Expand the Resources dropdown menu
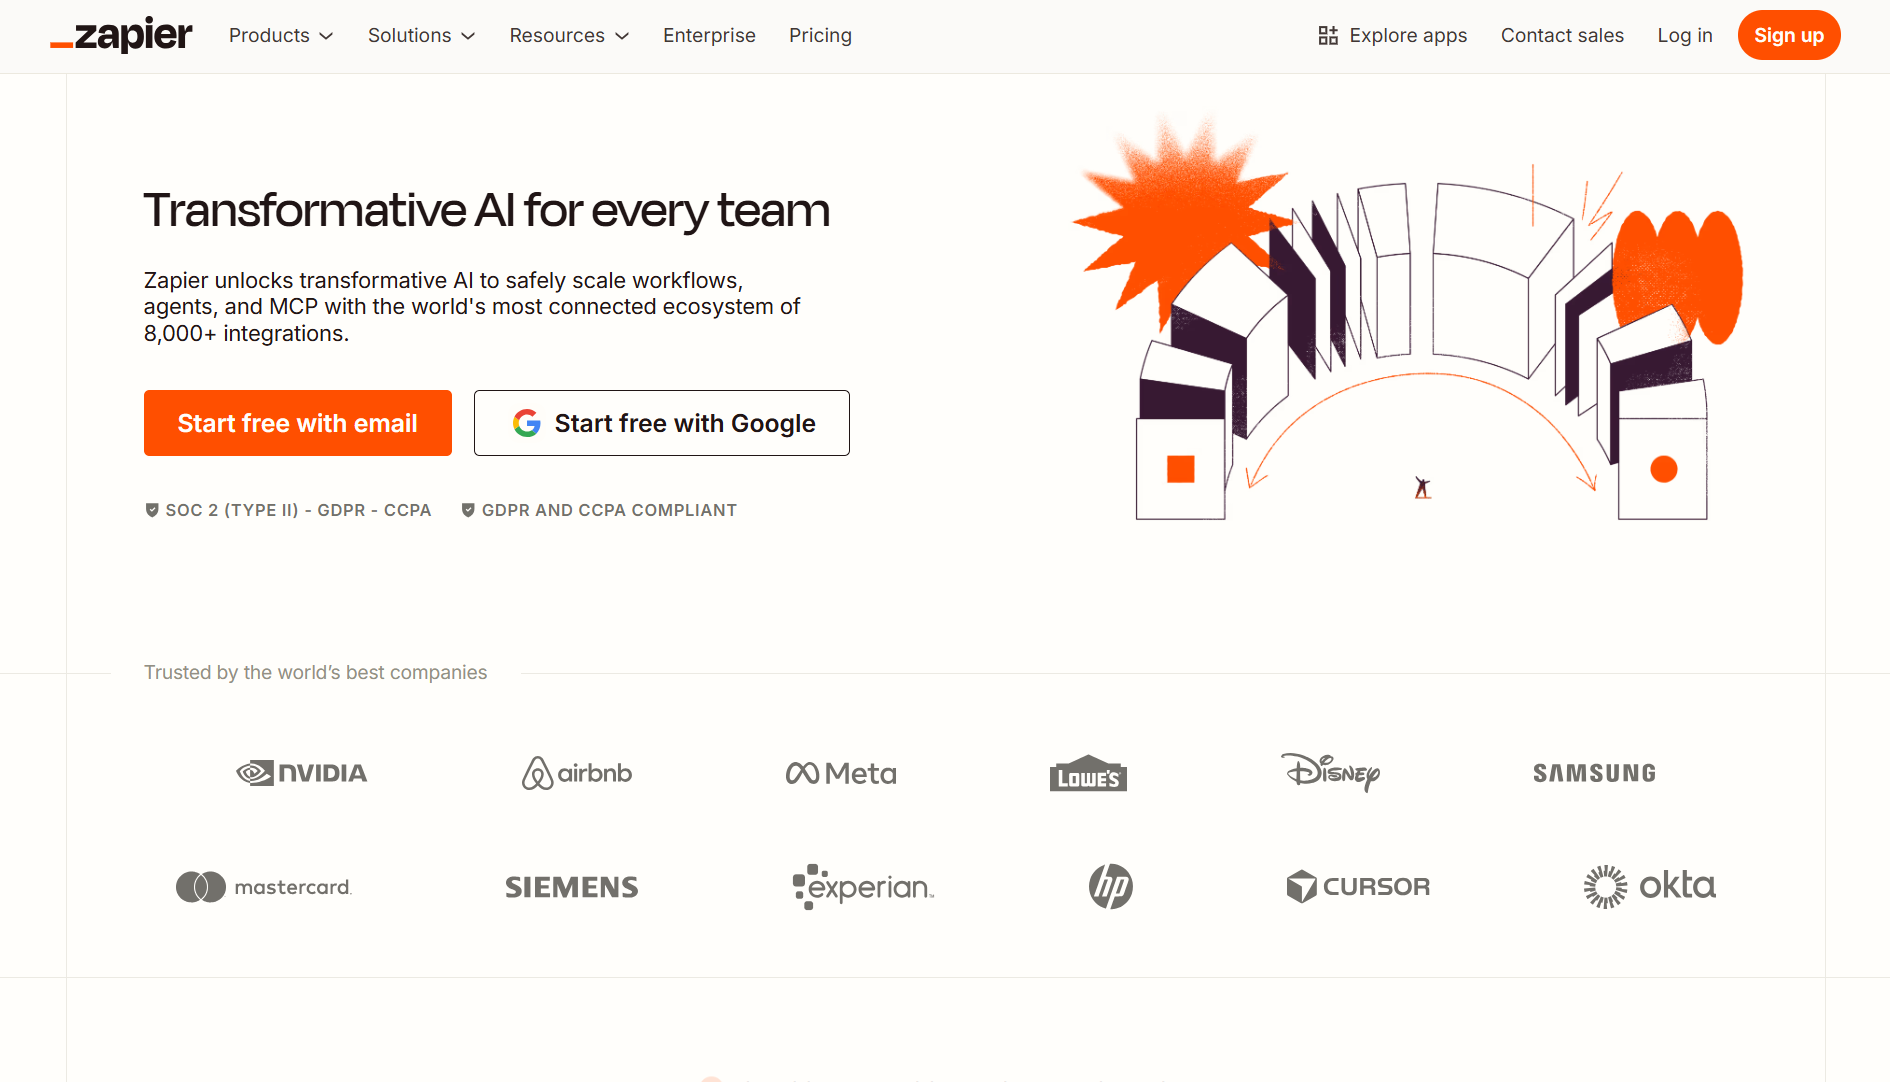Image resolution: width=1890 pixels, height=1082 pixels. (569, 36)
